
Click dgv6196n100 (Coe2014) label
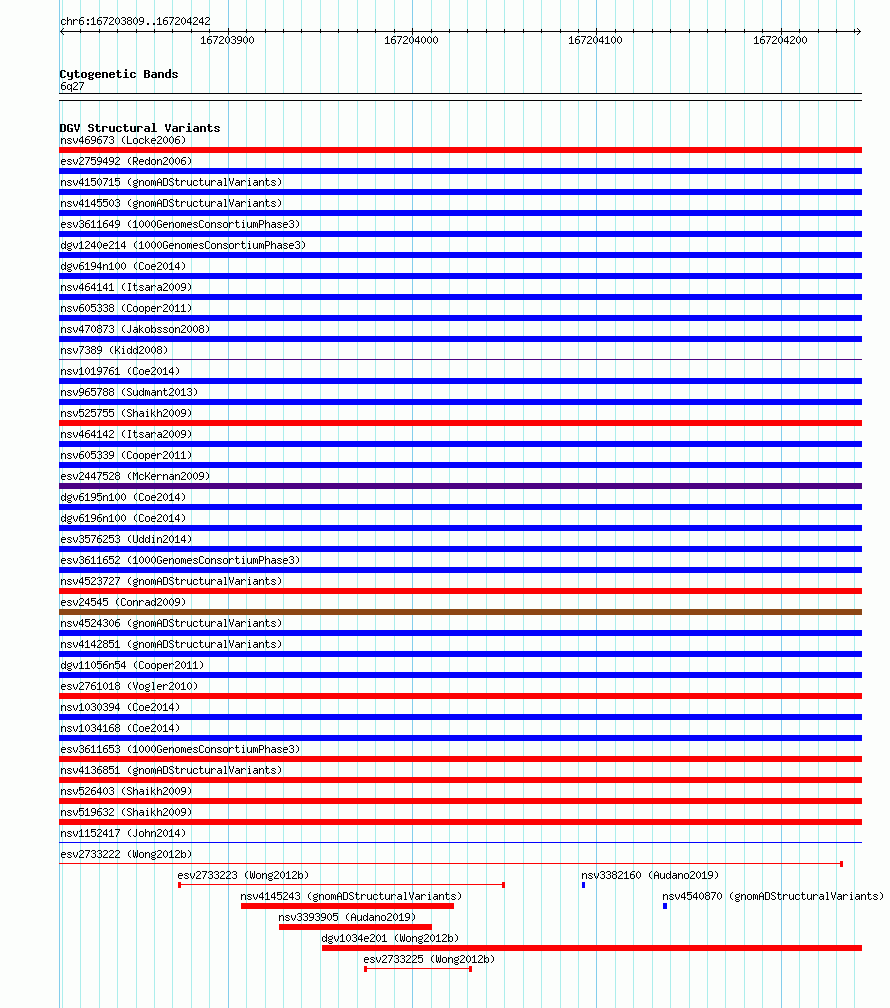[x=123, y=518]
